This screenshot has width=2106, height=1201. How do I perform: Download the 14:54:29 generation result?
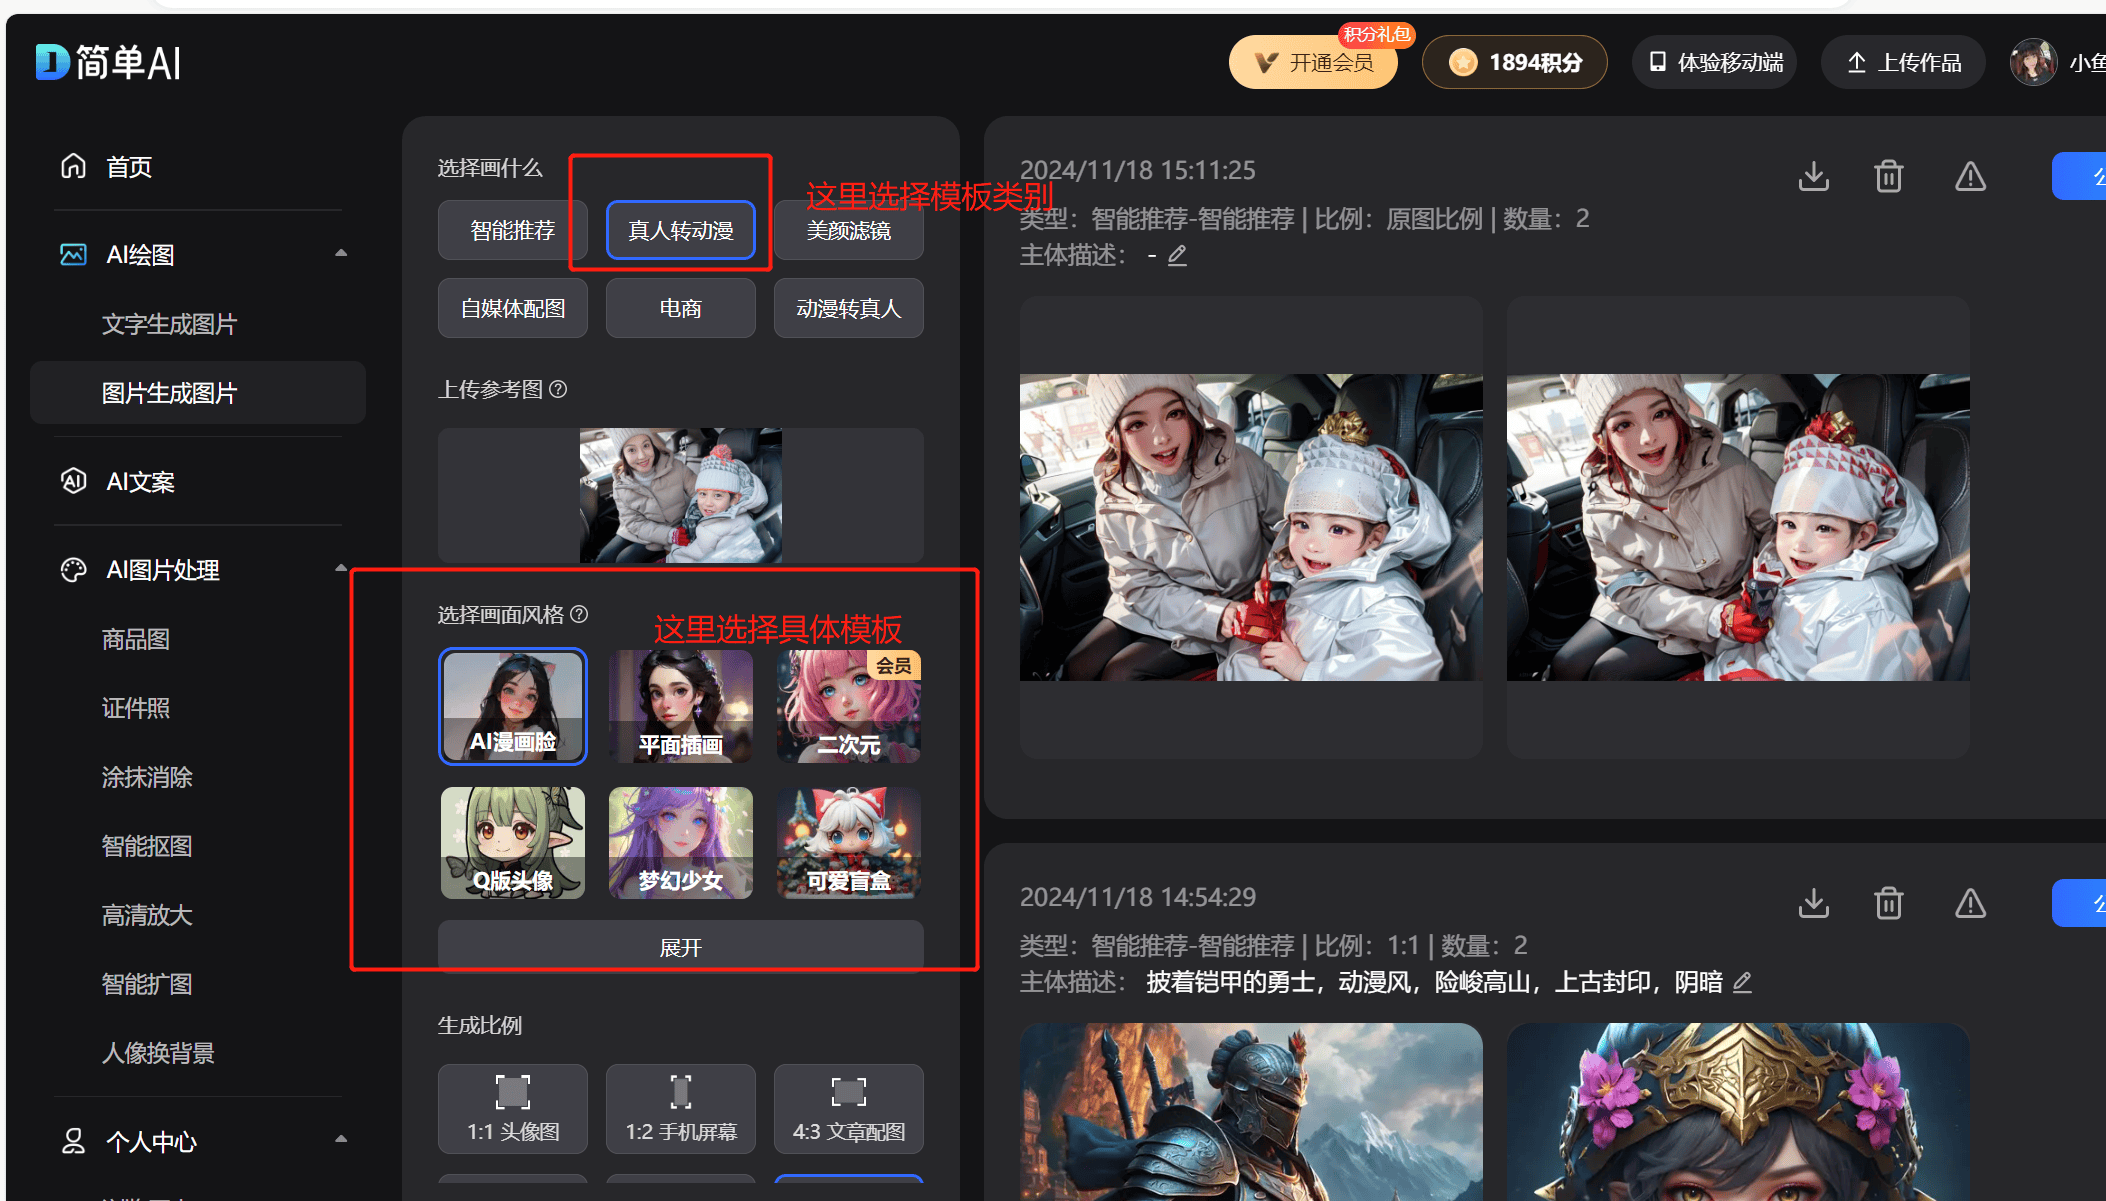1814,903
